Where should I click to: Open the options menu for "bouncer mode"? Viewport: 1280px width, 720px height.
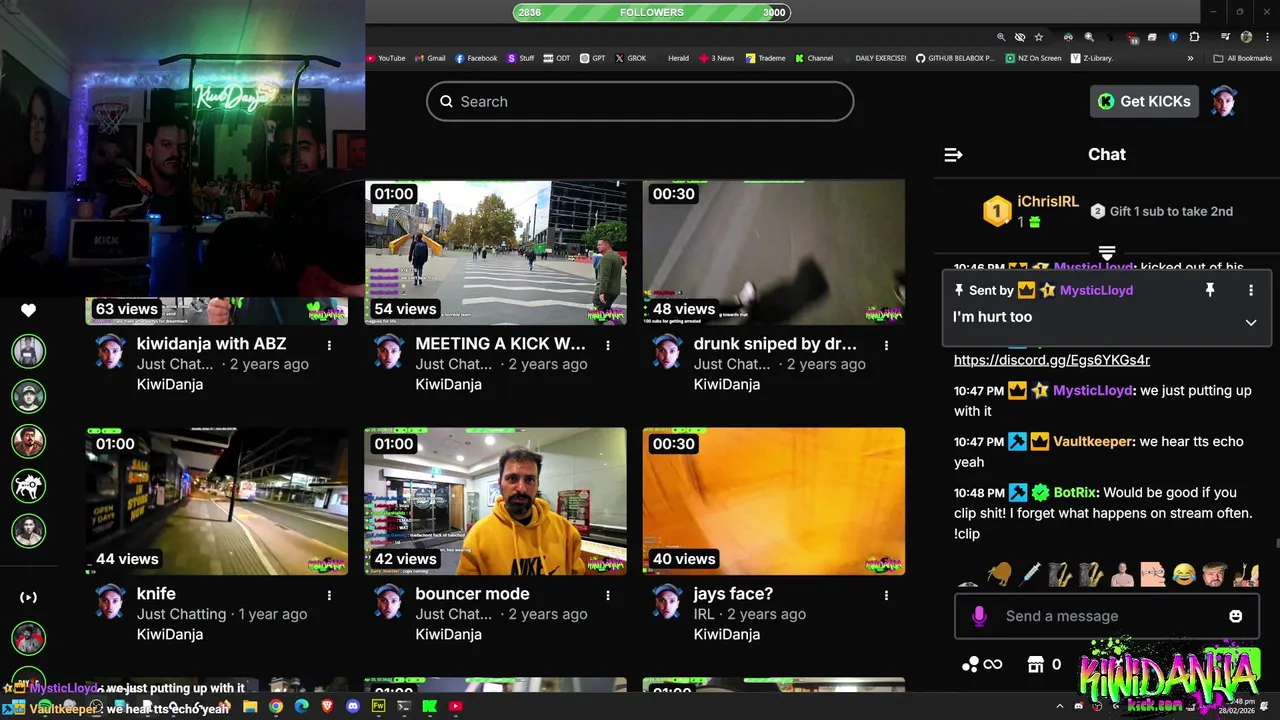pos(608,595)
